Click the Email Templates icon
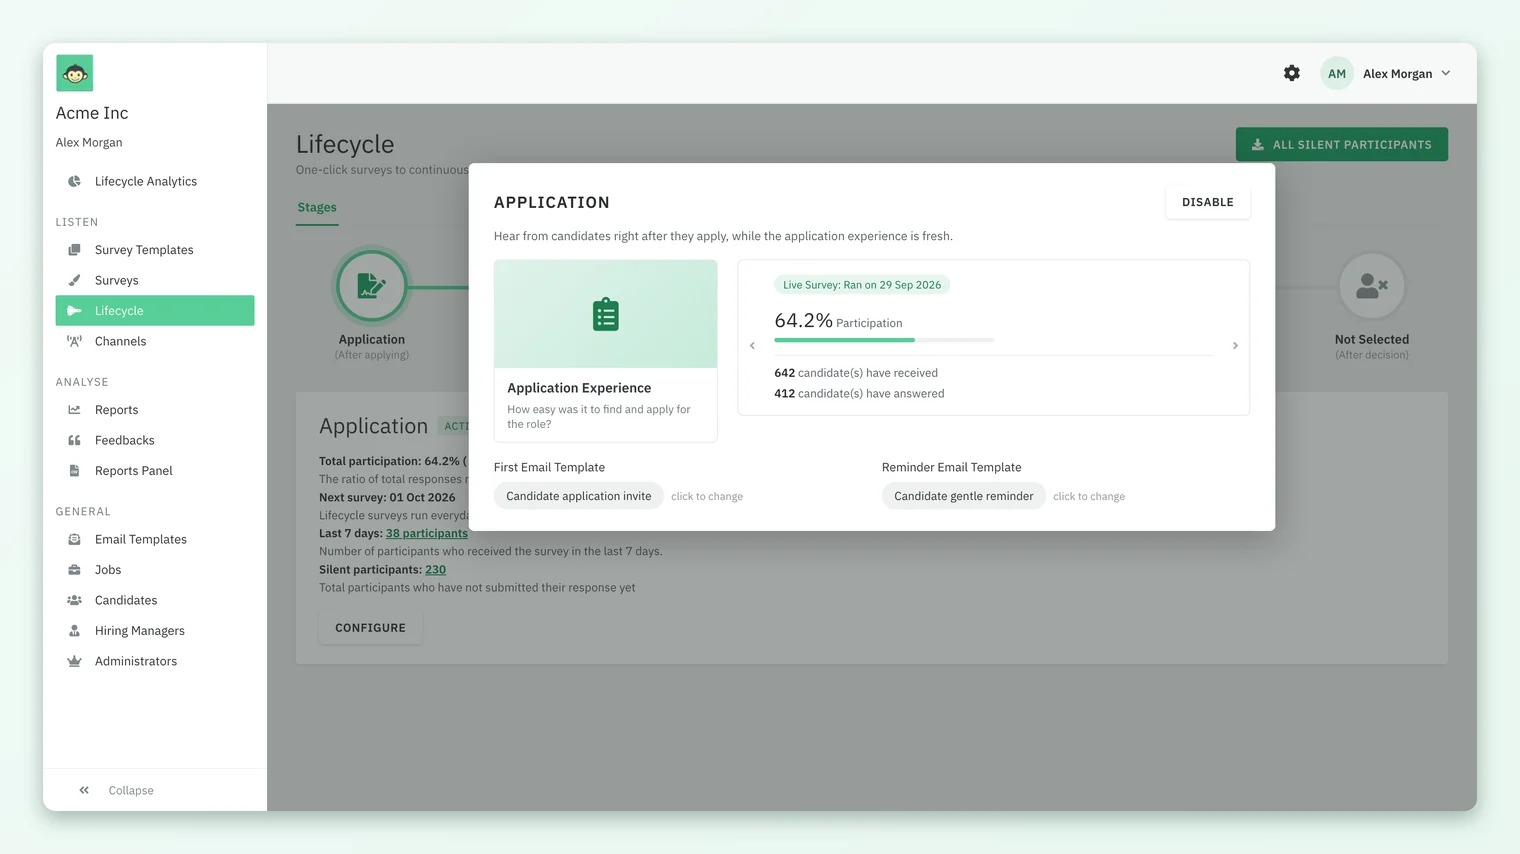The width and height of the screenshot is (1520, 854). coord(74,539)
